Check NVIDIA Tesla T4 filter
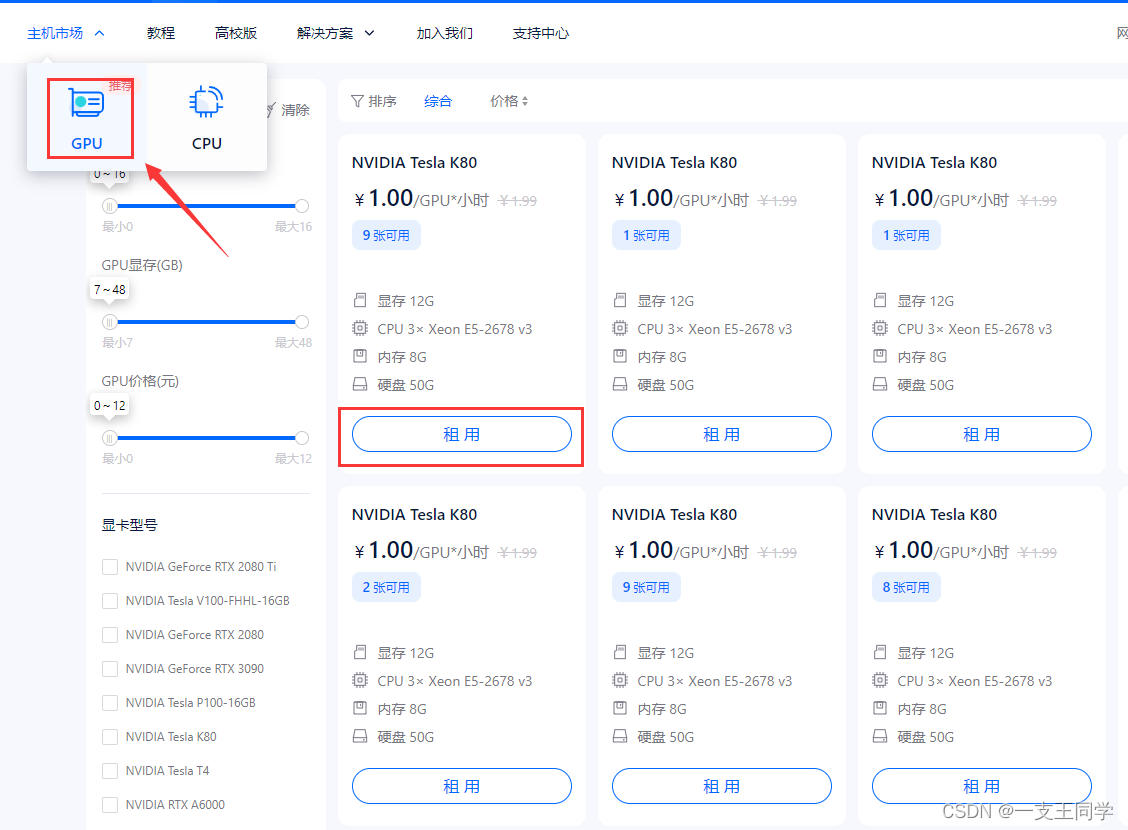1128x830 pixels. point(110,770)
